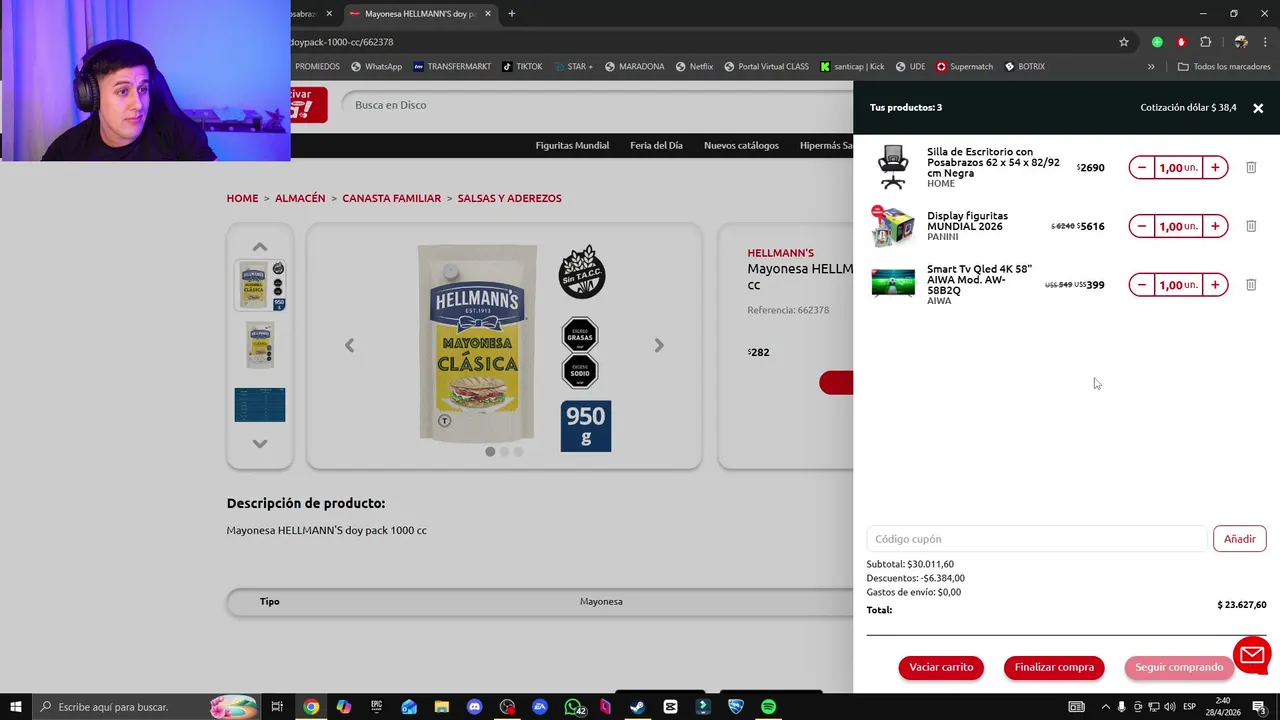The width and height of the screenshot is (1280, 720).
Task: Click the Añadir coupon button
Action: (x=1240, y=539)
